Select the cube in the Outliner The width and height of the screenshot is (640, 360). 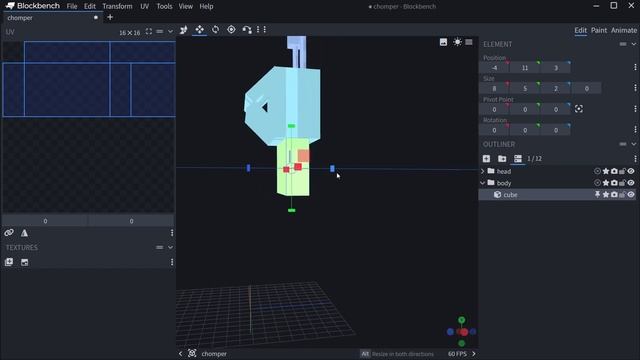point(557,195)
